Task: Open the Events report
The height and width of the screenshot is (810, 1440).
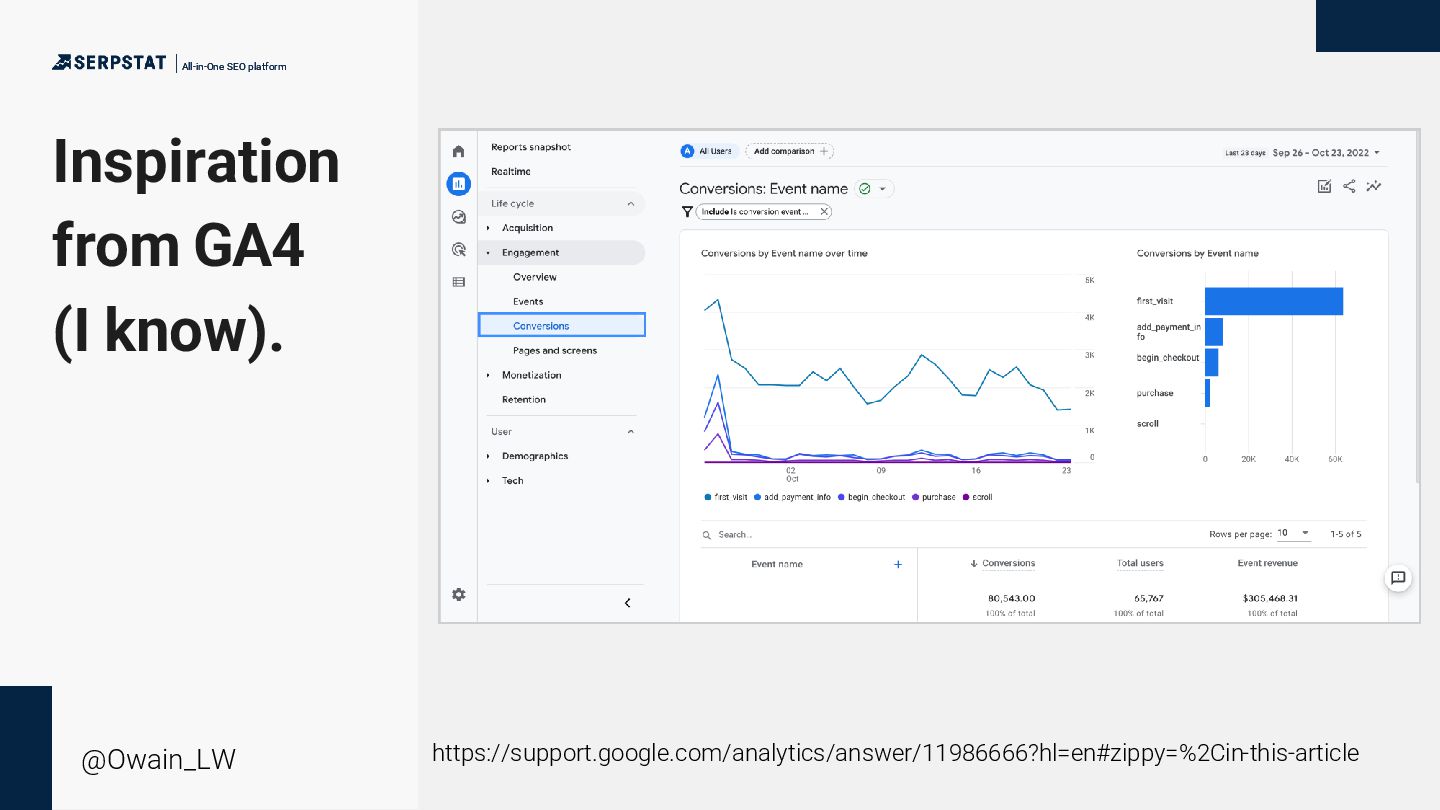Action: pos(528,301)
